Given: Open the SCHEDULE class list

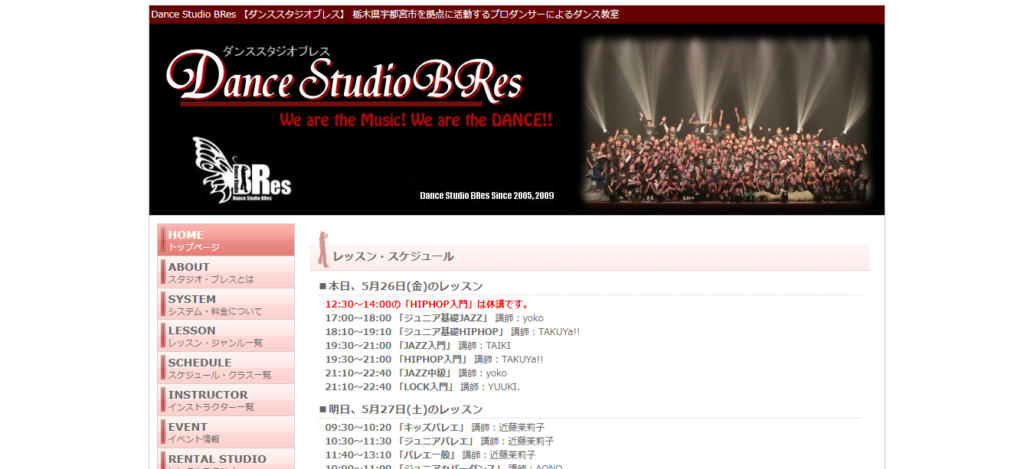Looking at the screenshot, I should point(225,368).
